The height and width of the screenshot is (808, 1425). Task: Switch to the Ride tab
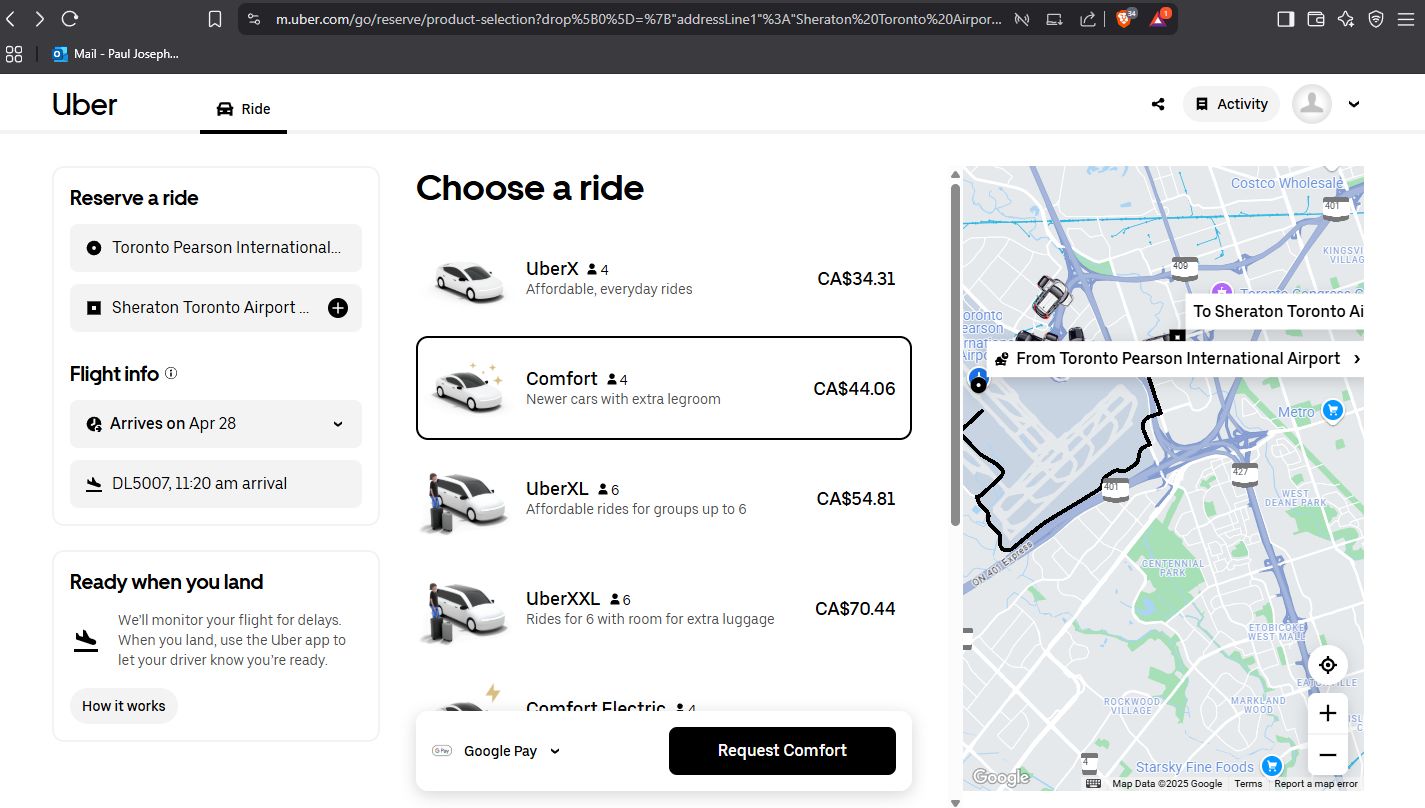[x=244, y=109]
